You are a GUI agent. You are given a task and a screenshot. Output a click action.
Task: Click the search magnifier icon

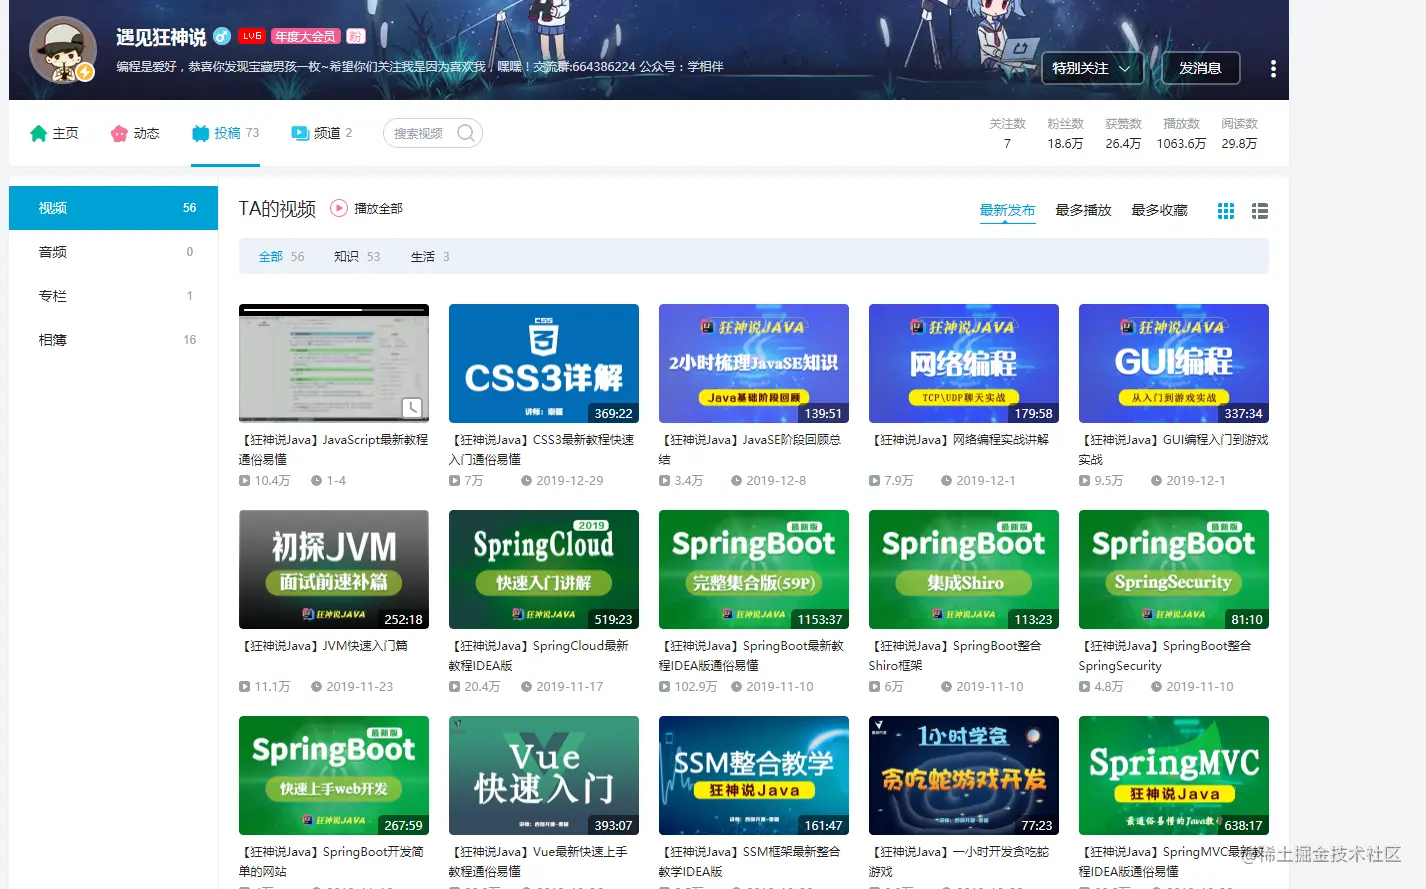coord(466,133)
